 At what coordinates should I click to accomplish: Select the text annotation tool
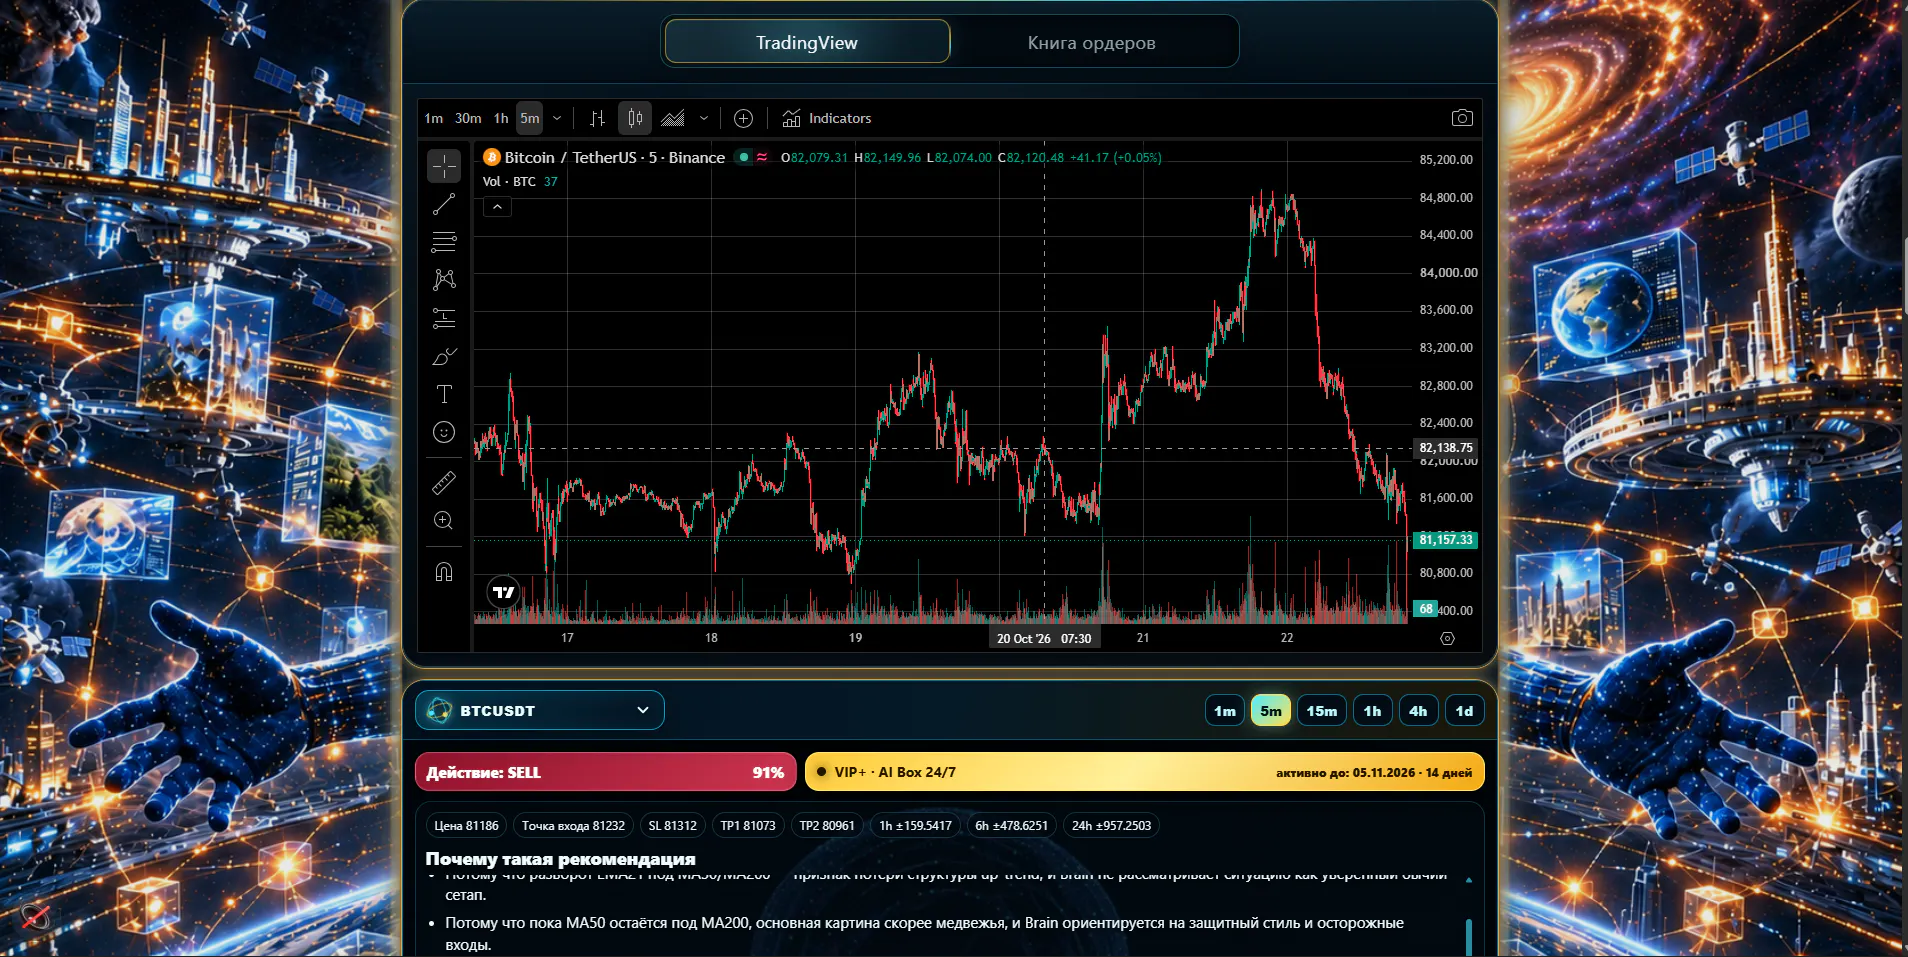(444, 394)
